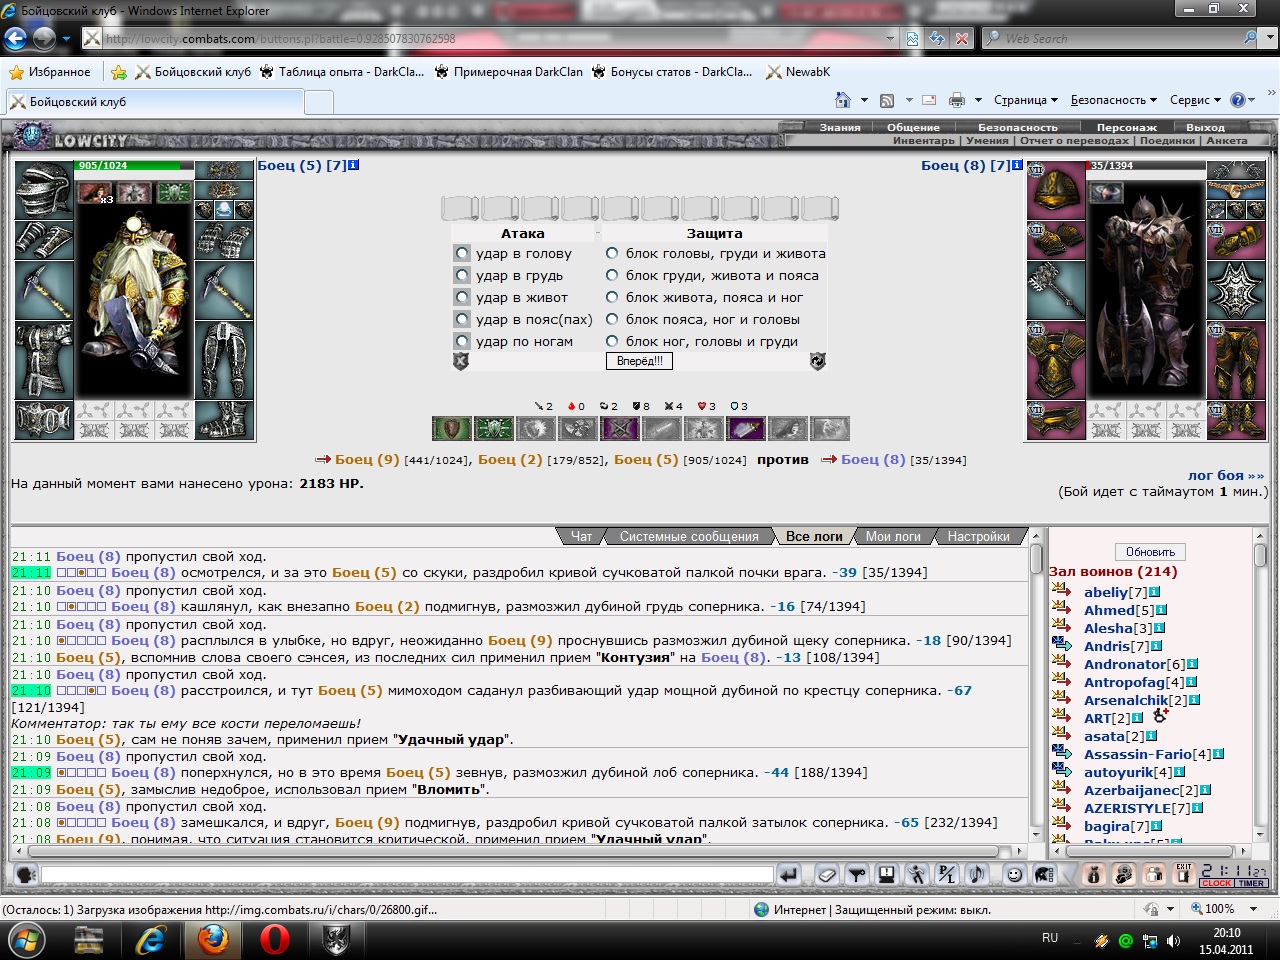Image resolution: width=1280 pixels, height=960 pixels.
Task: Click the chat filter funnel icon
Action: click(x=857, y=875)
